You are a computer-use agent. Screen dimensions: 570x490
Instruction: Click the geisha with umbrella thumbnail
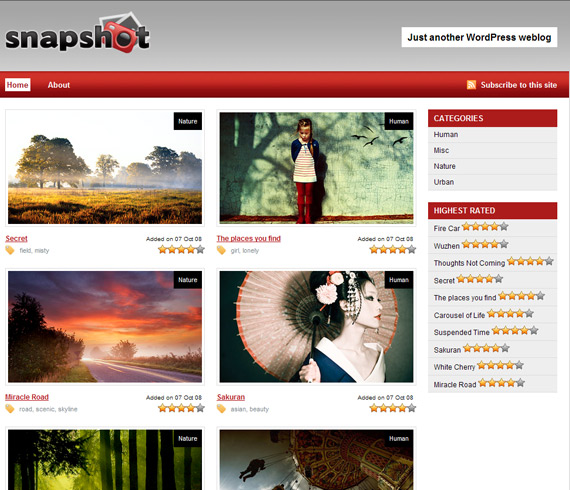tap(316, 326)
